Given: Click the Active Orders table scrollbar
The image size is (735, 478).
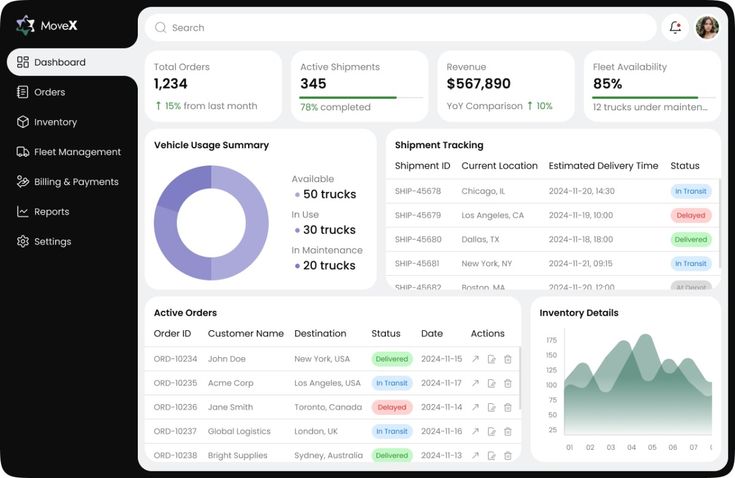Looking at the screenshot, I should 520,378.
